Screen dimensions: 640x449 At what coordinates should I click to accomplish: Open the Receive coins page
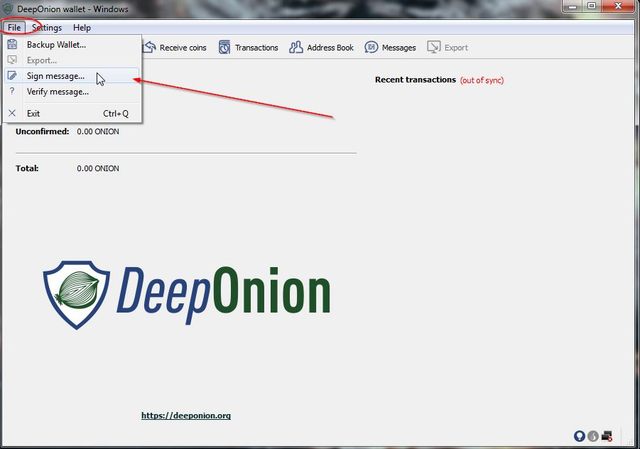pos(175,48)
